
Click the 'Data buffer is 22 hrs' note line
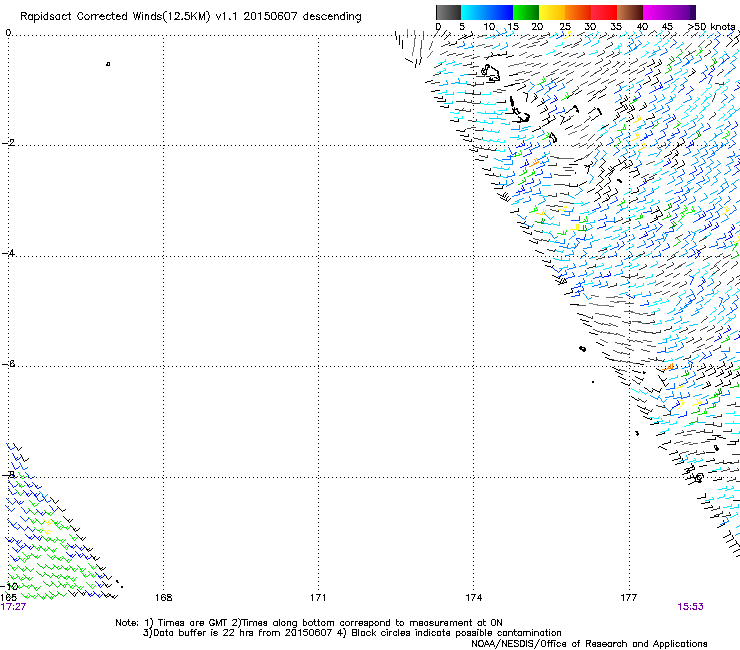(352, 633)
